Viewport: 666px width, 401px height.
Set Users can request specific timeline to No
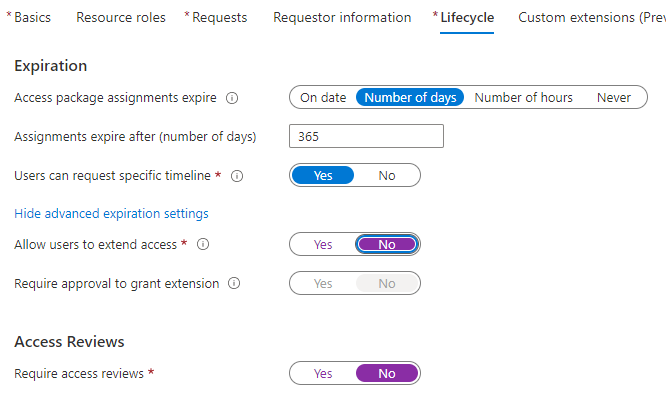[387, 175]
